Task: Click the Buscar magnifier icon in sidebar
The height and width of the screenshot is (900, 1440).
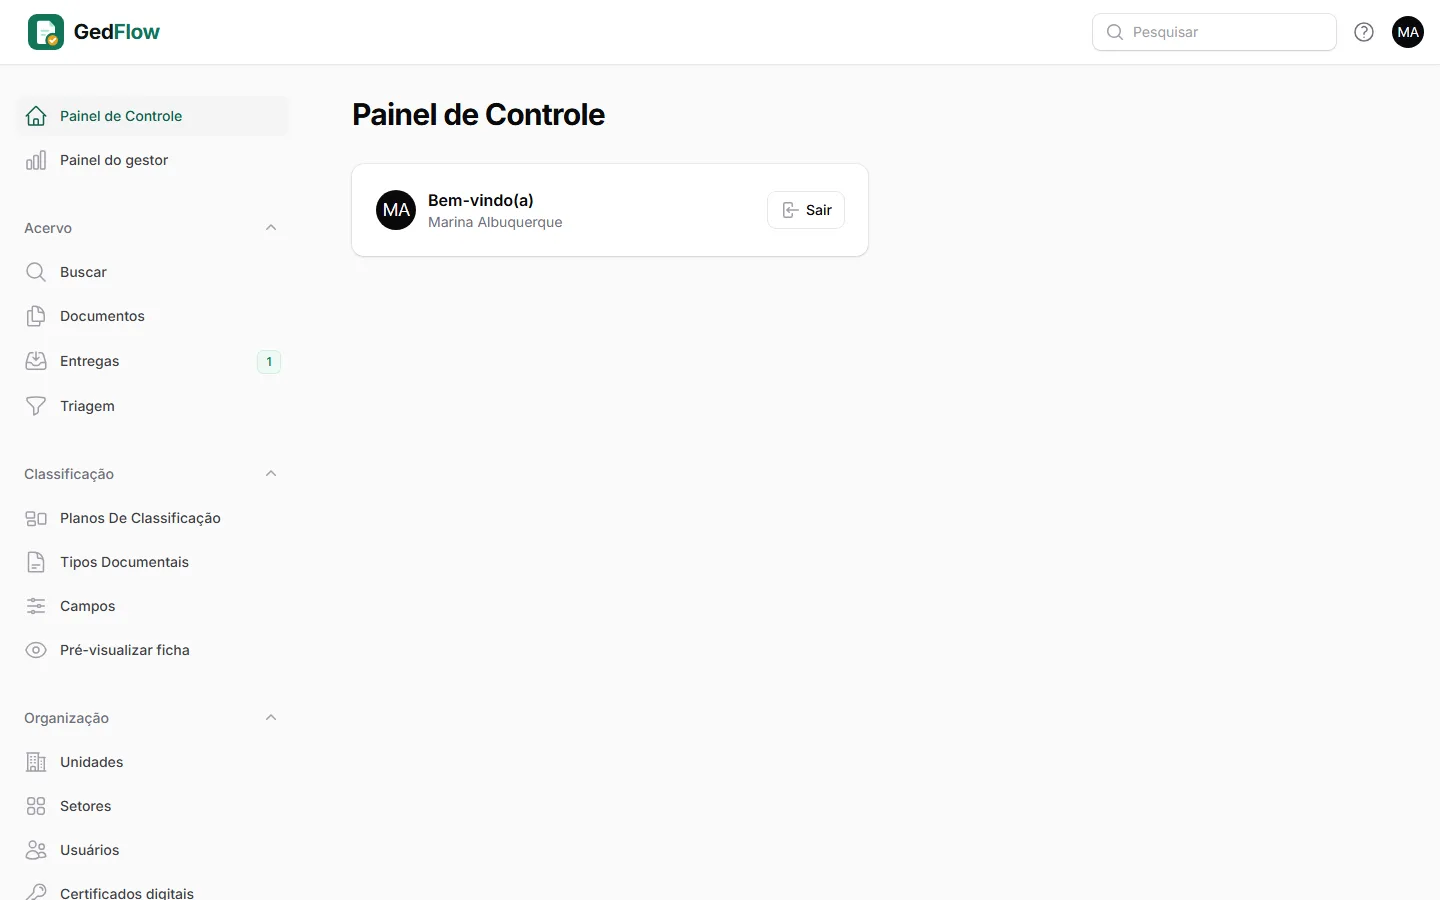Action: [x=36, y=272]
